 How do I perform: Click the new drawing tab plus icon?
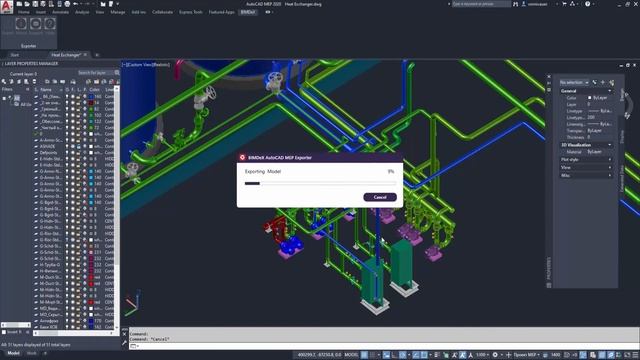point(97,55)
